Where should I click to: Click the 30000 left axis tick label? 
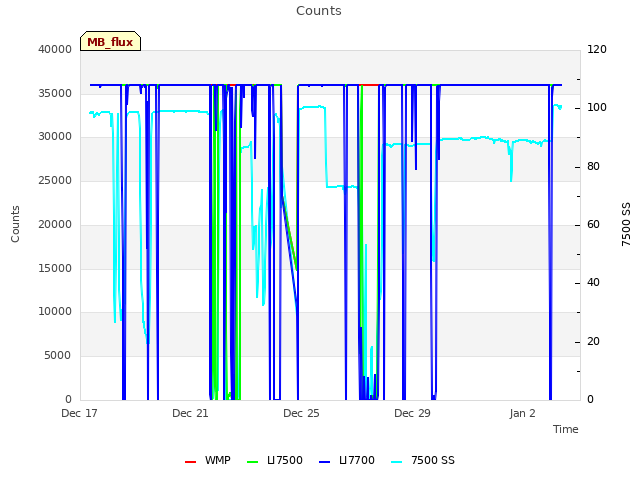click(55, 137)
